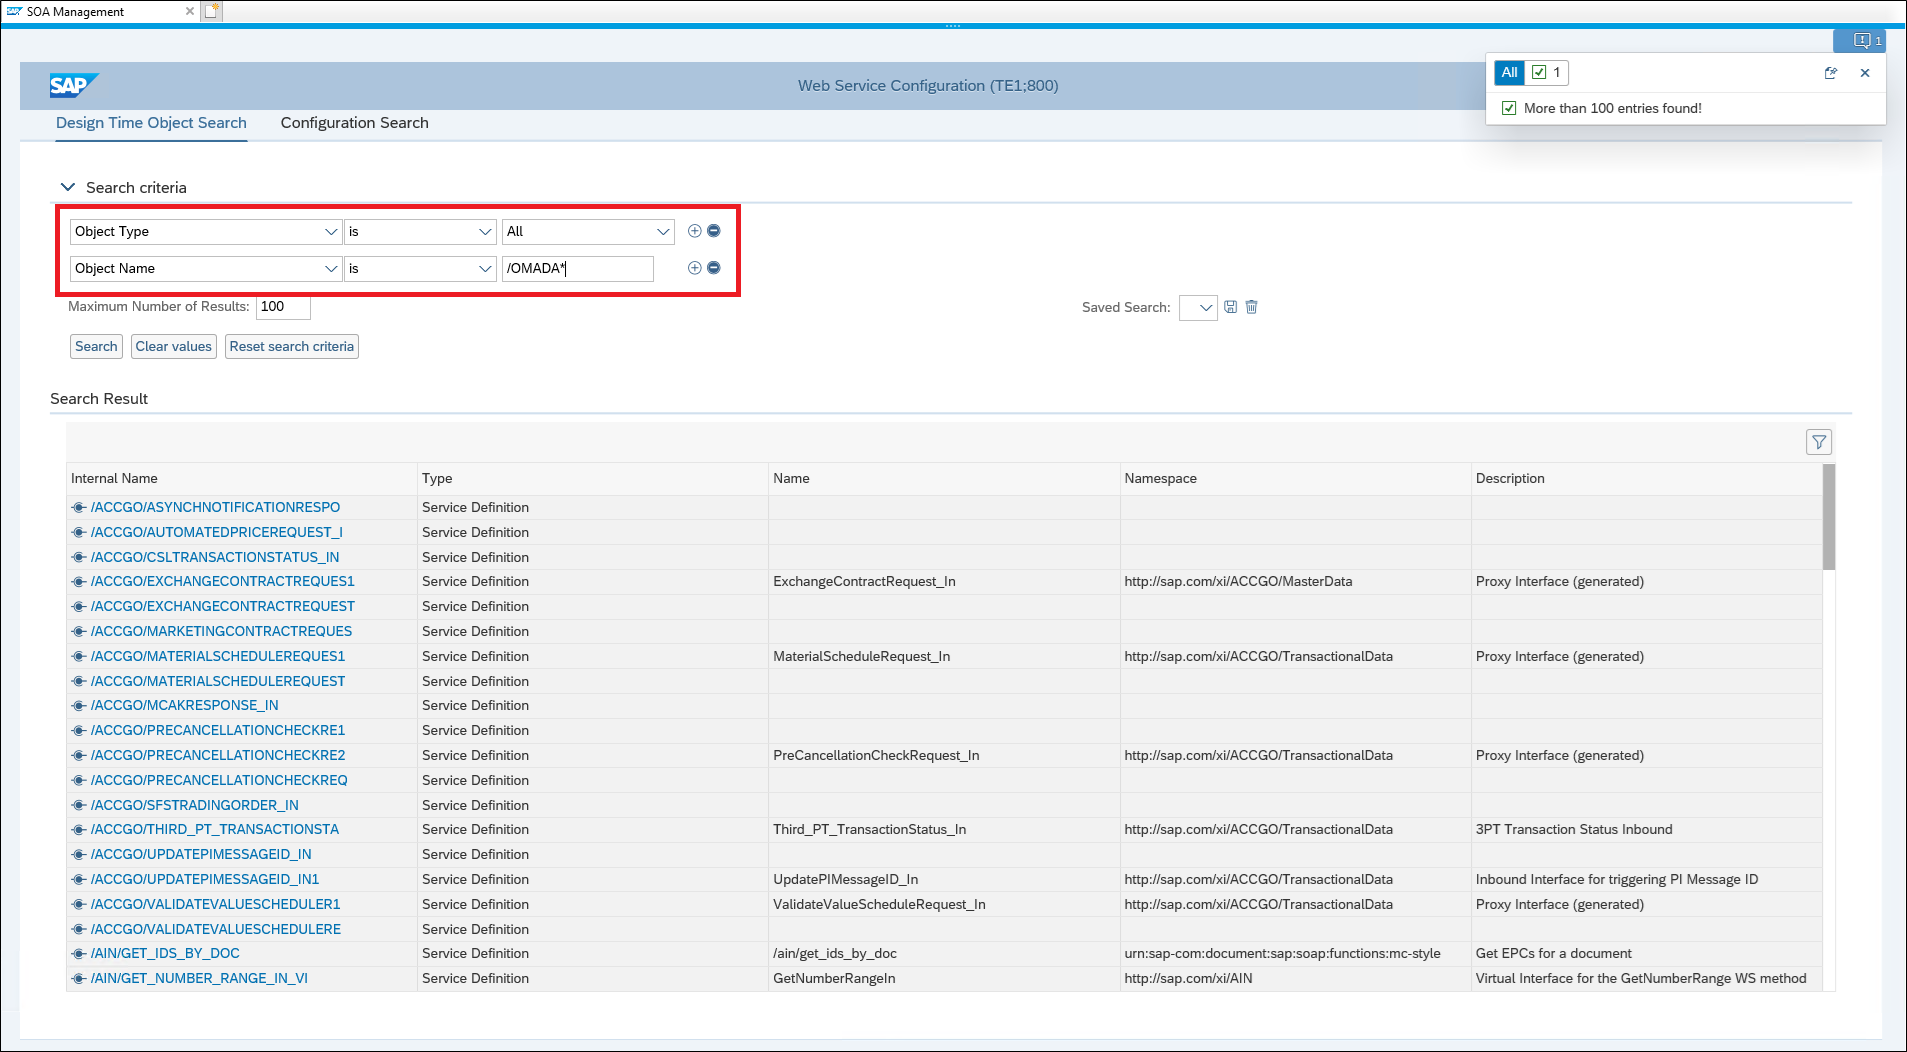The width and height of the screenshot is (1907, 1052).
Task: Save the current search with disk icon
Action: pos(1231,307)
